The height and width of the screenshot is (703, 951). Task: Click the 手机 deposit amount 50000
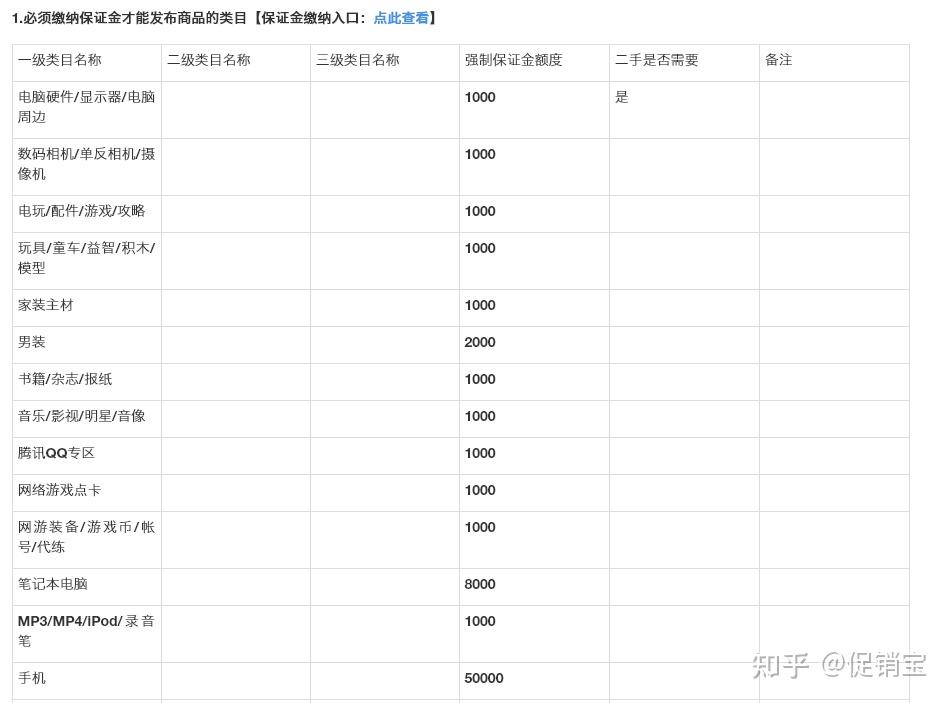pos(484,678)
